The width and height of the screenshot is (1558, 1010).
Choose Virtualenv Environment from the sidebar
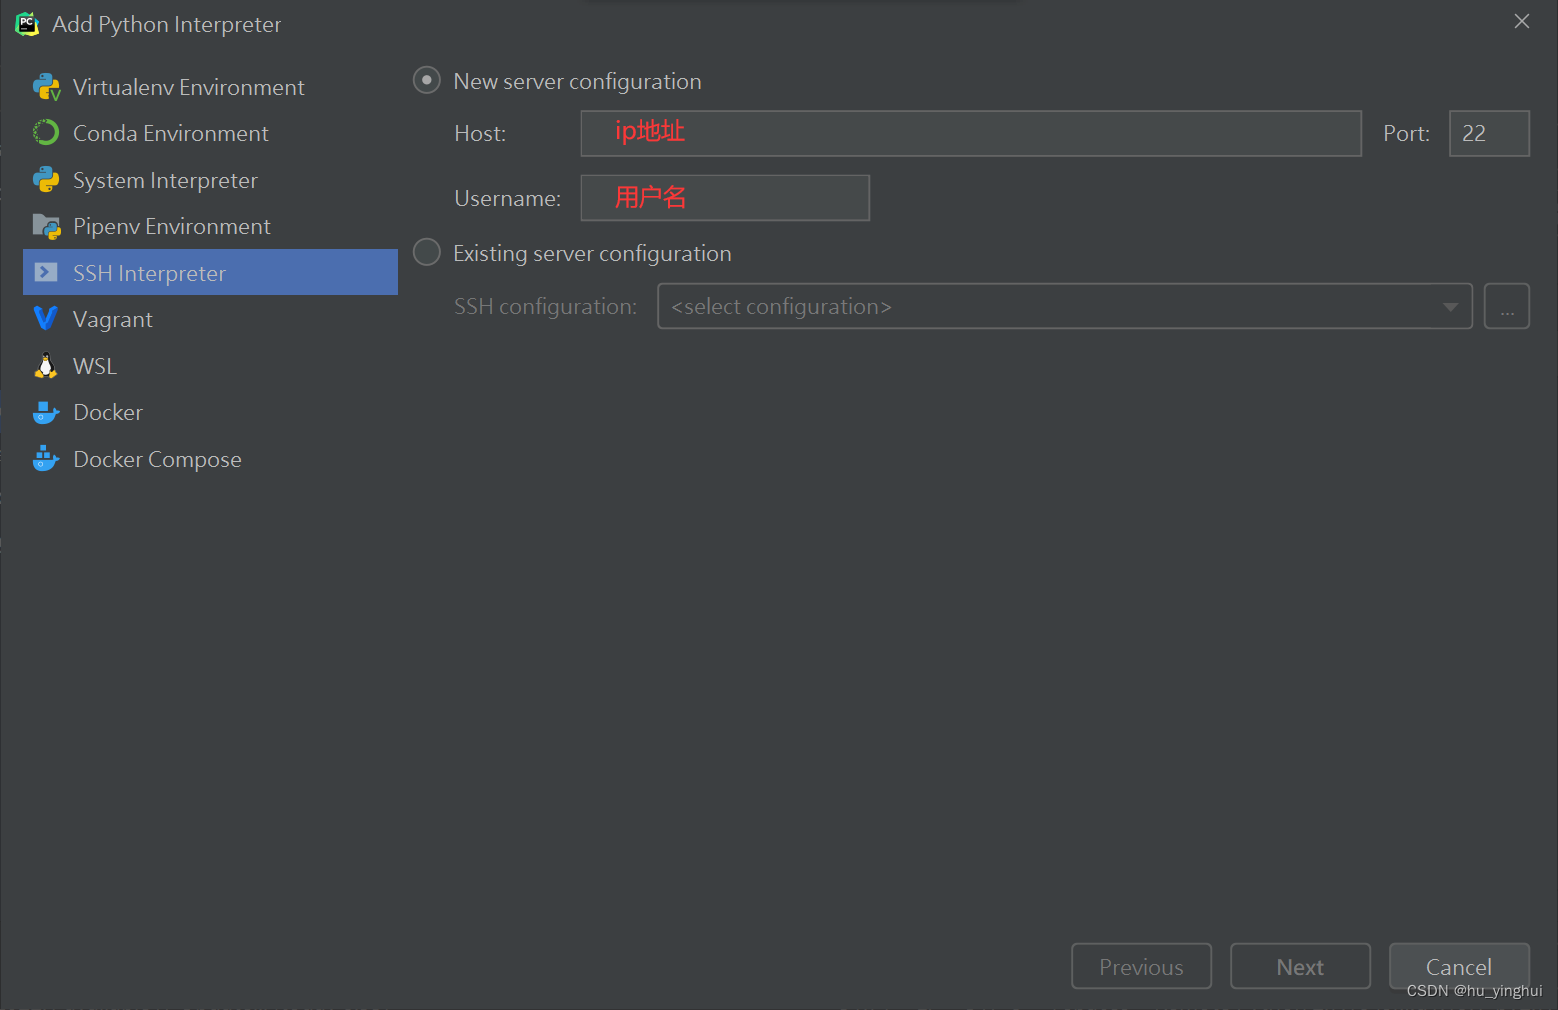pyautogui.click(x=188, y=86)
